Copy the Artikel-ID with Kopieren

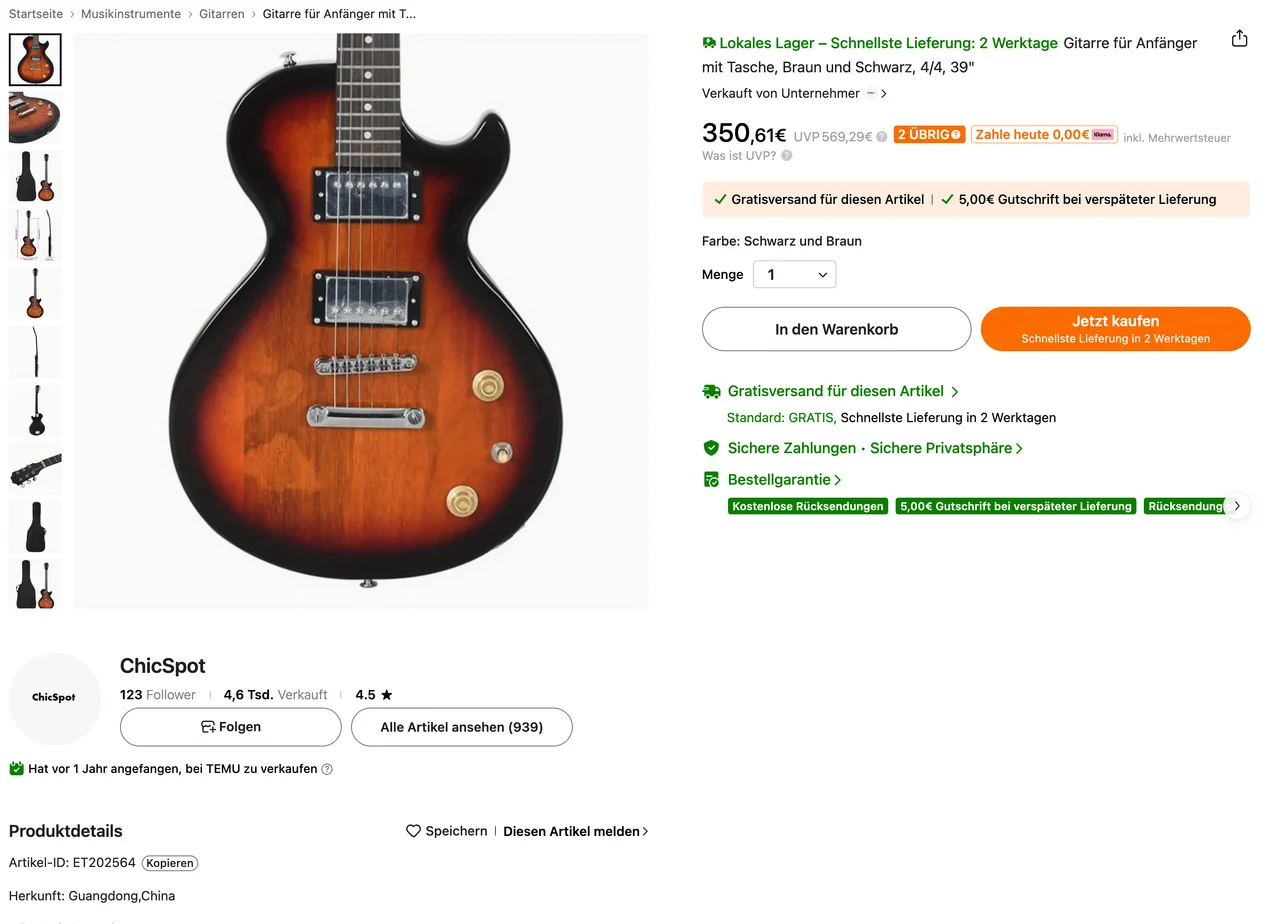[x=170, y=863]
